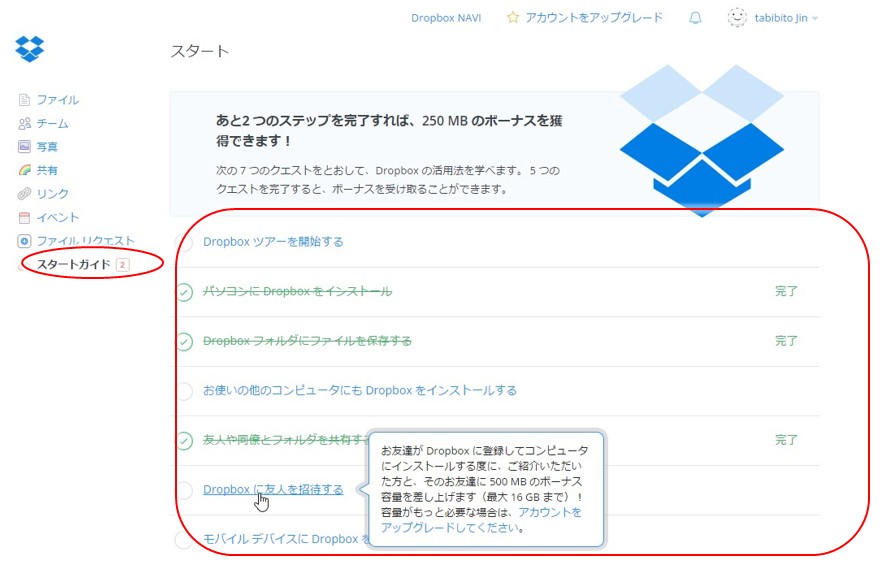
Task: Click the smiley avatar icon
Action: pos(737,18)
